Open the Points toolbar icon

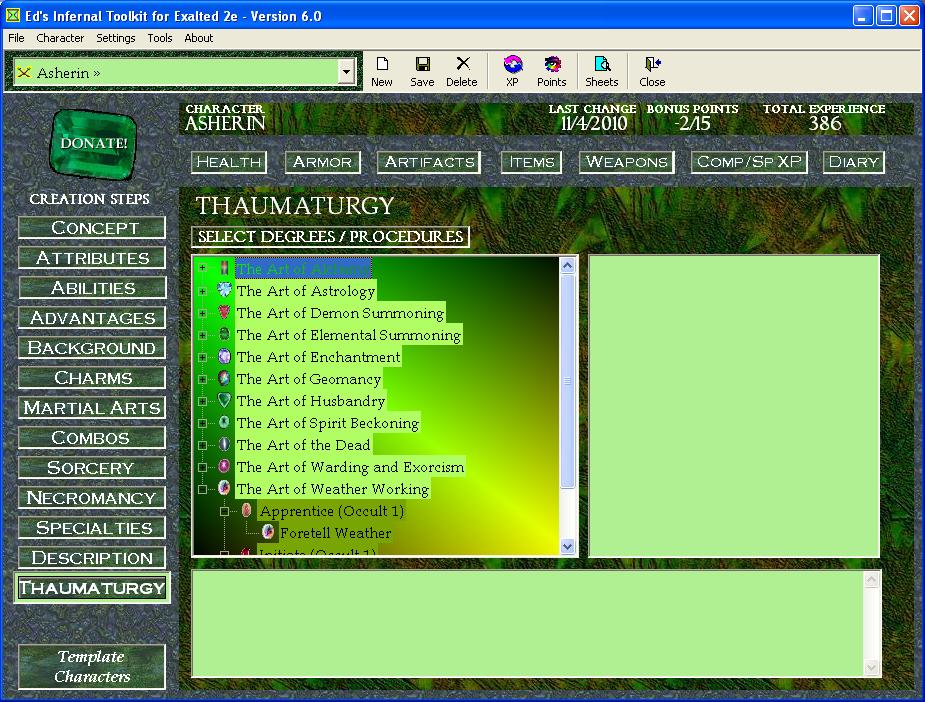point(552,71)
